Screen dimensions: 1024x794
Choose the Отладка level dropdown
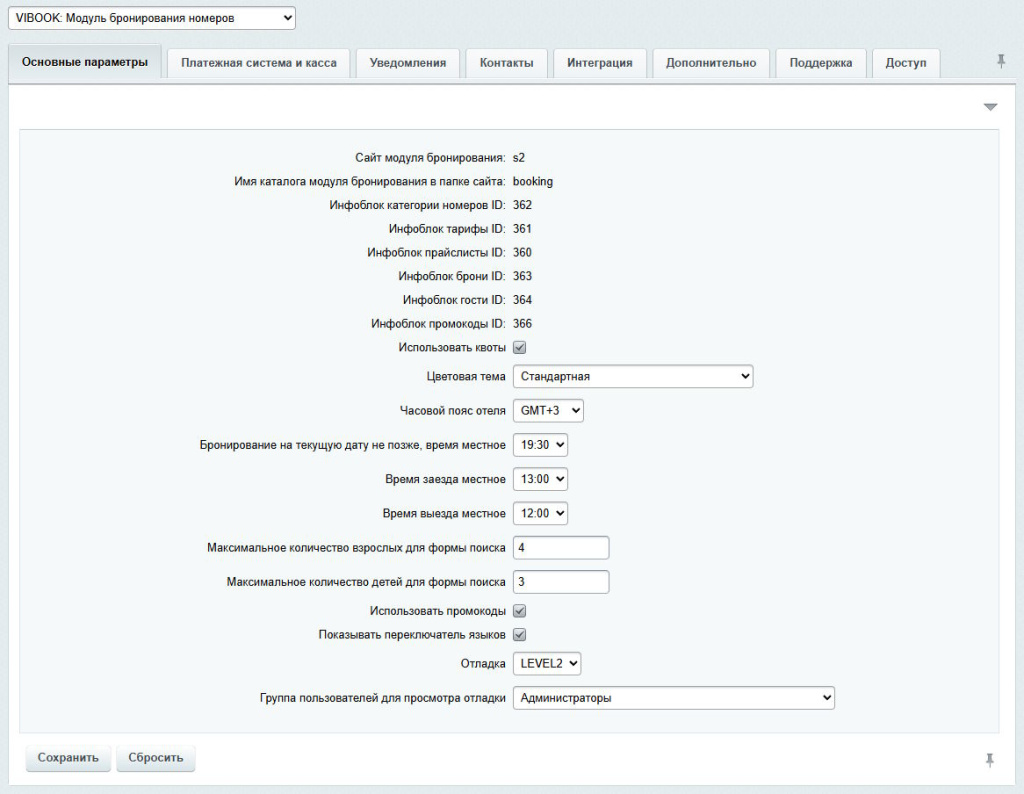[x=546, y=663]
